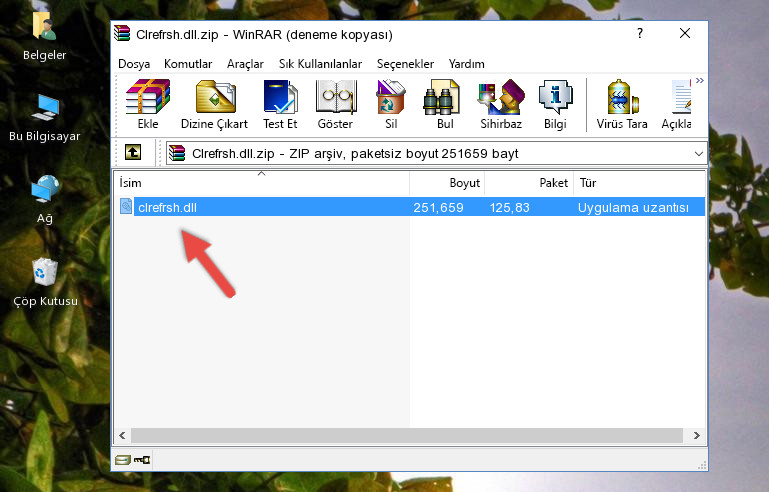
Task: Click the 251,659 size value
Action: tap(438, 207)
